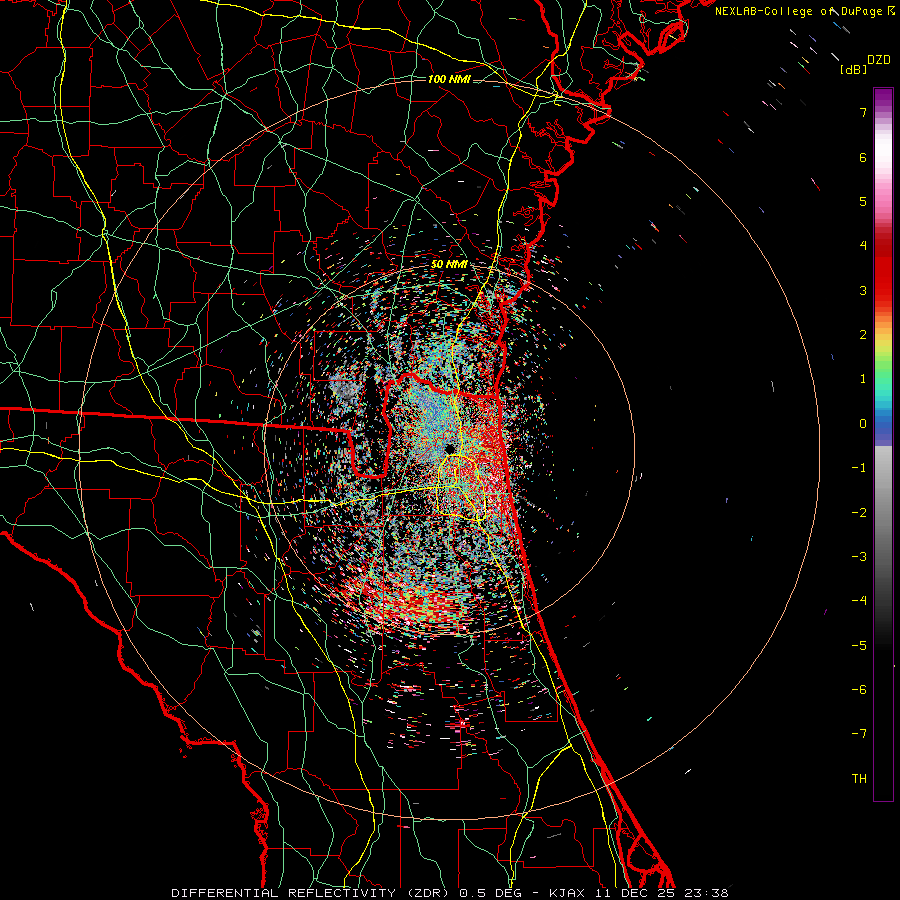
Task: Click the 7 value on the color scale
Action: 863,112
